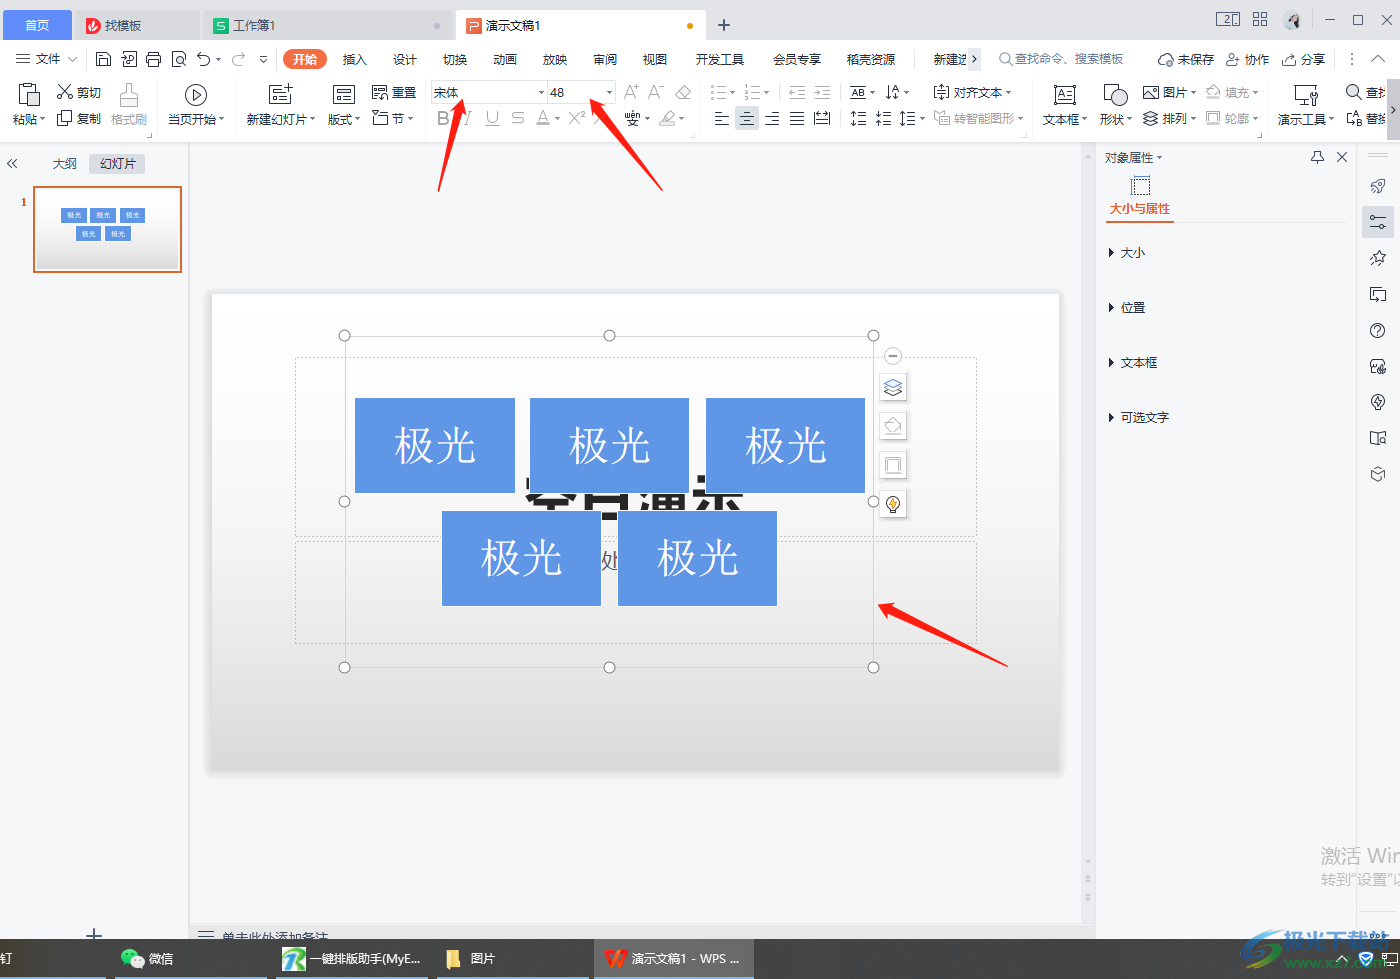Image resolution: width=1400 pixels, height=979 pixels.
Task: Cut the selection with 剪切
Action: [x=79, y=92]
